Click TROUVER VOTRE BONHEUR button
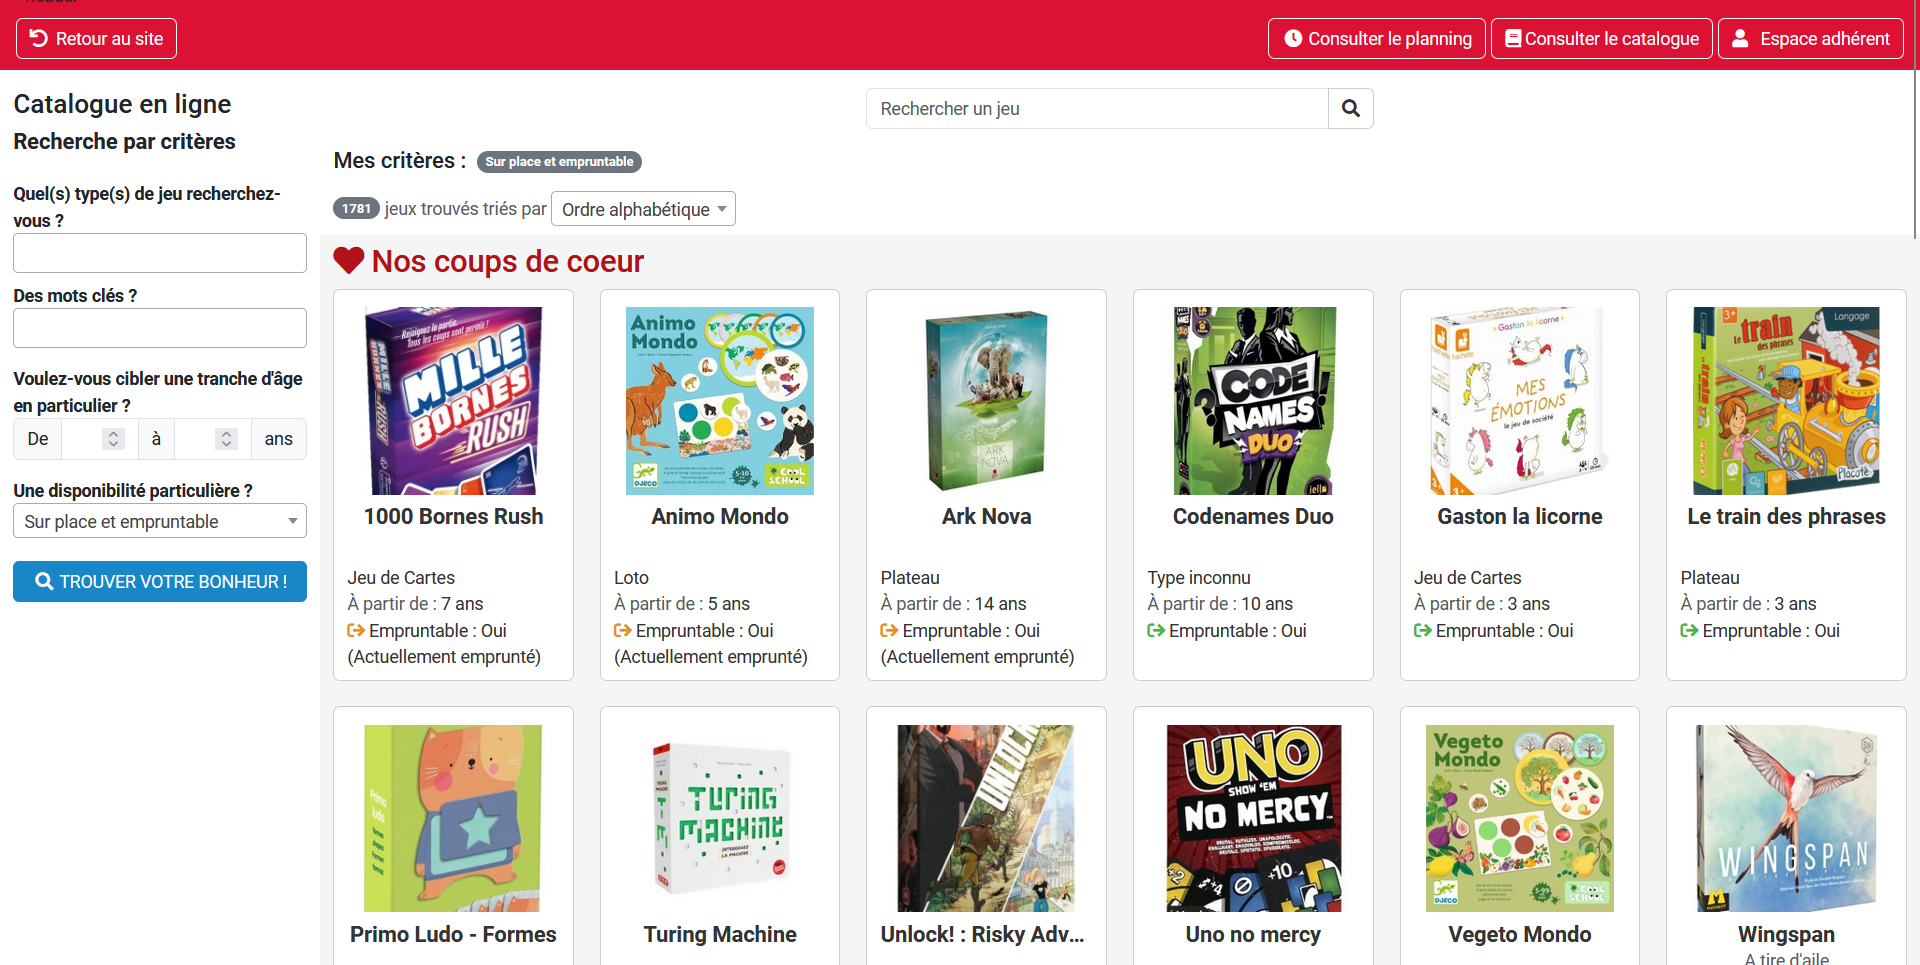The width and height of the screenshot is (1920, 965). 160,581
